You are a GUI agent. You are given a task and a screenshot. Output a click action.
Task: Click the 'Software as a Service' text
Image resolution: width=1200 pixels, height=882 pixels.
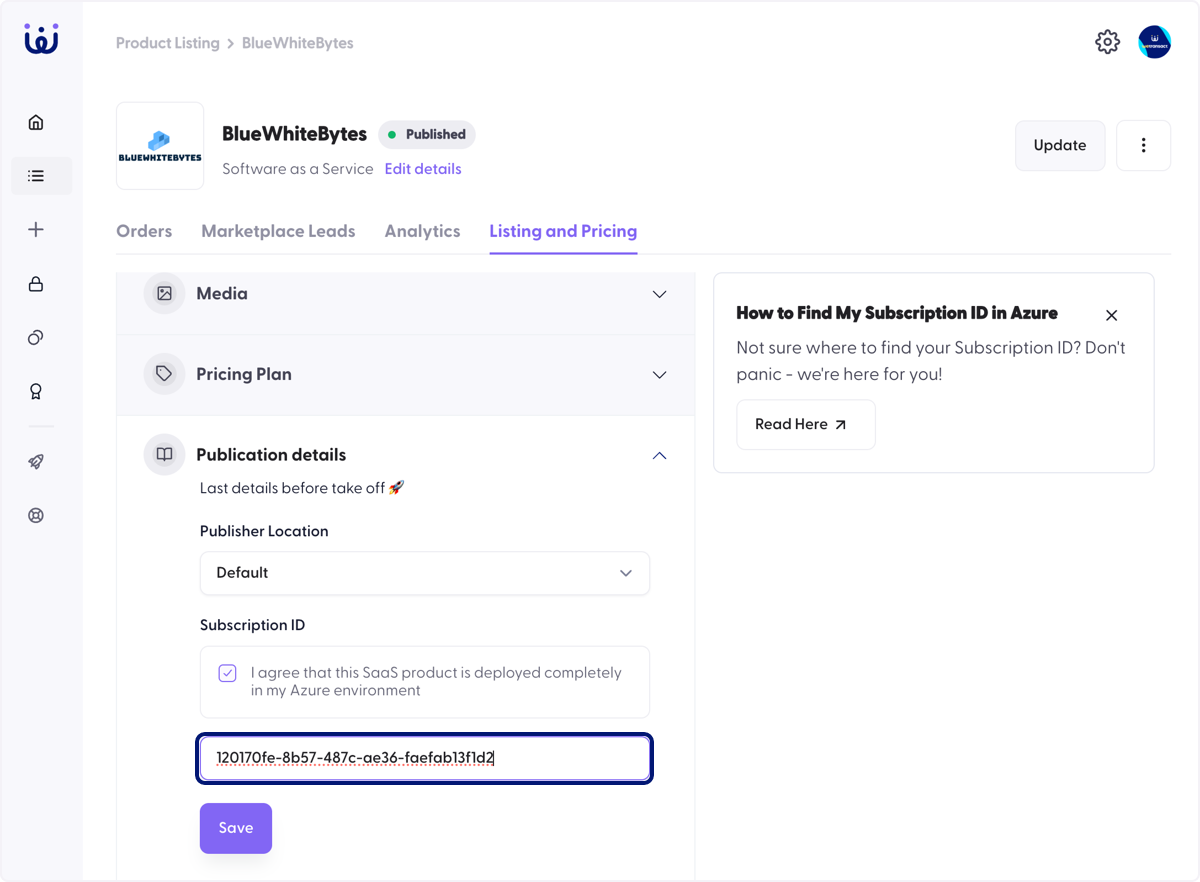click(298, 169)
